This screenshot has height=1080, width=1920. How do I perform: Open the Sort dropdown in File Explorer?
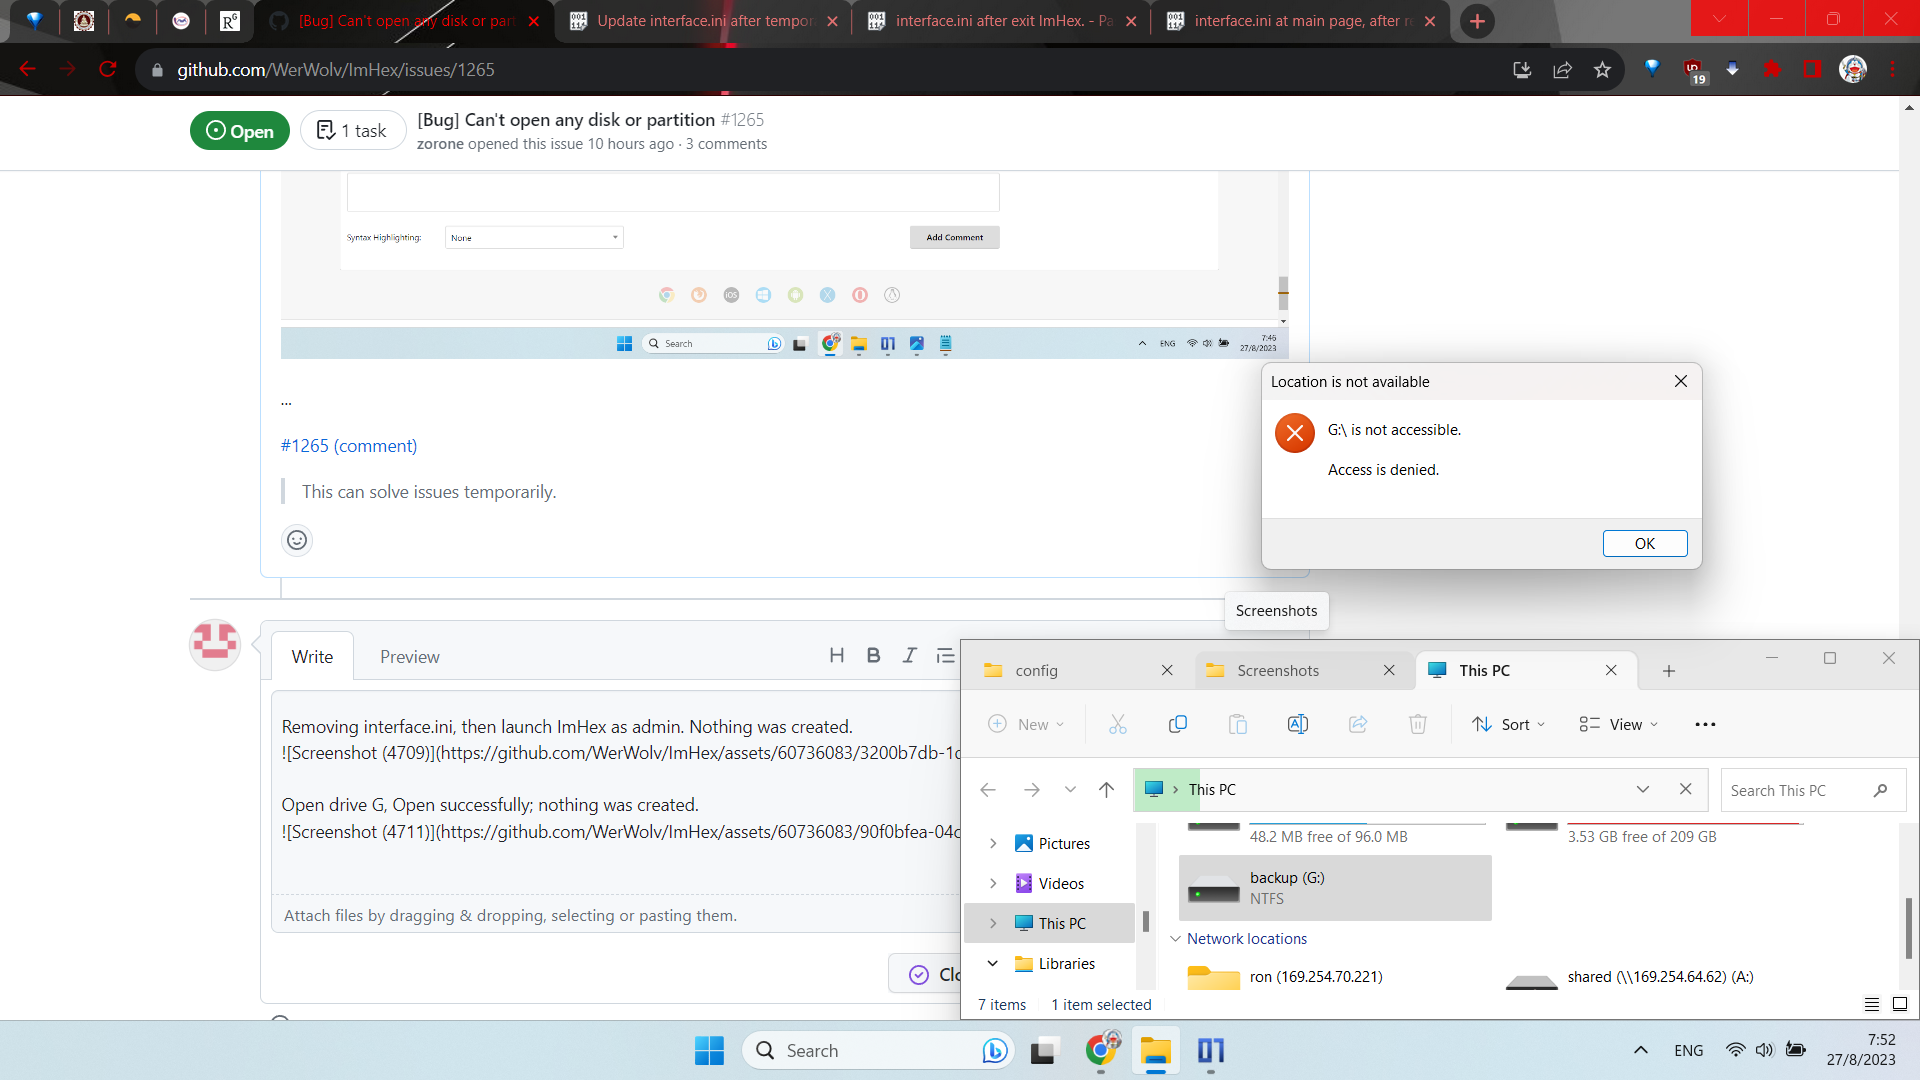[1509, 724]
